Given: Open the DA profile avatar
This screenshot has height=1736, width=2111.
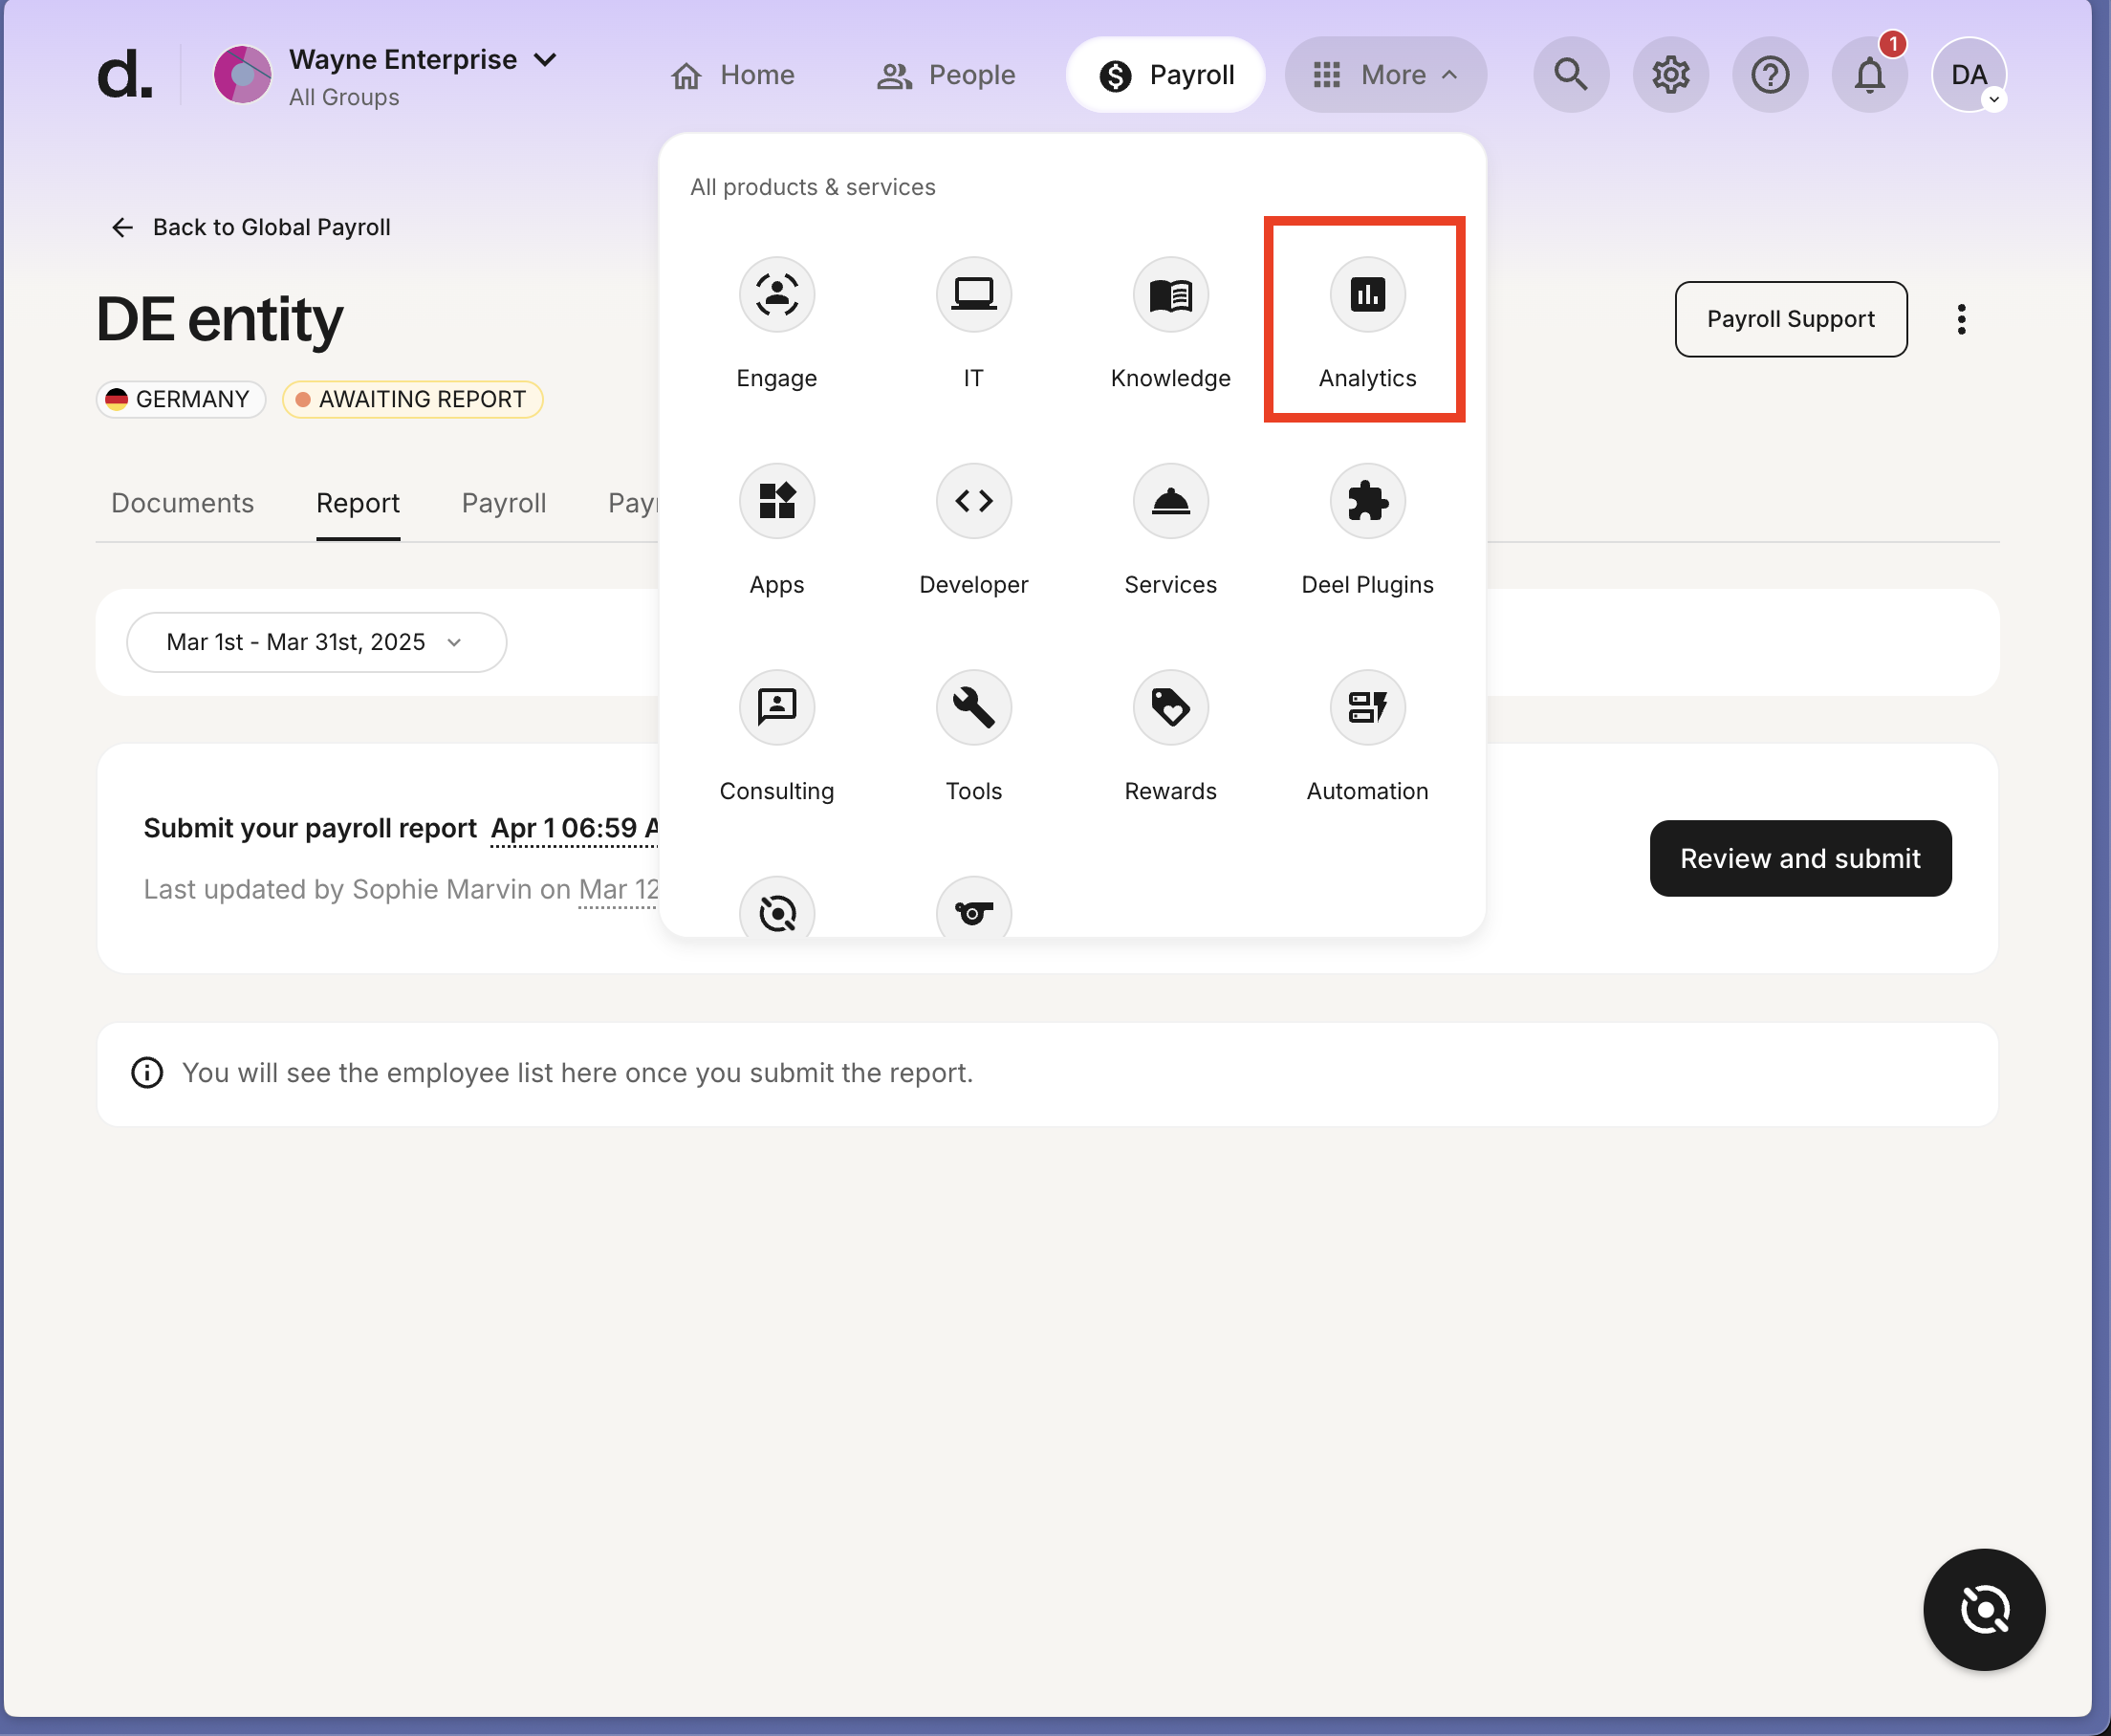Looking at the screenshot, I should point(1968,75).
